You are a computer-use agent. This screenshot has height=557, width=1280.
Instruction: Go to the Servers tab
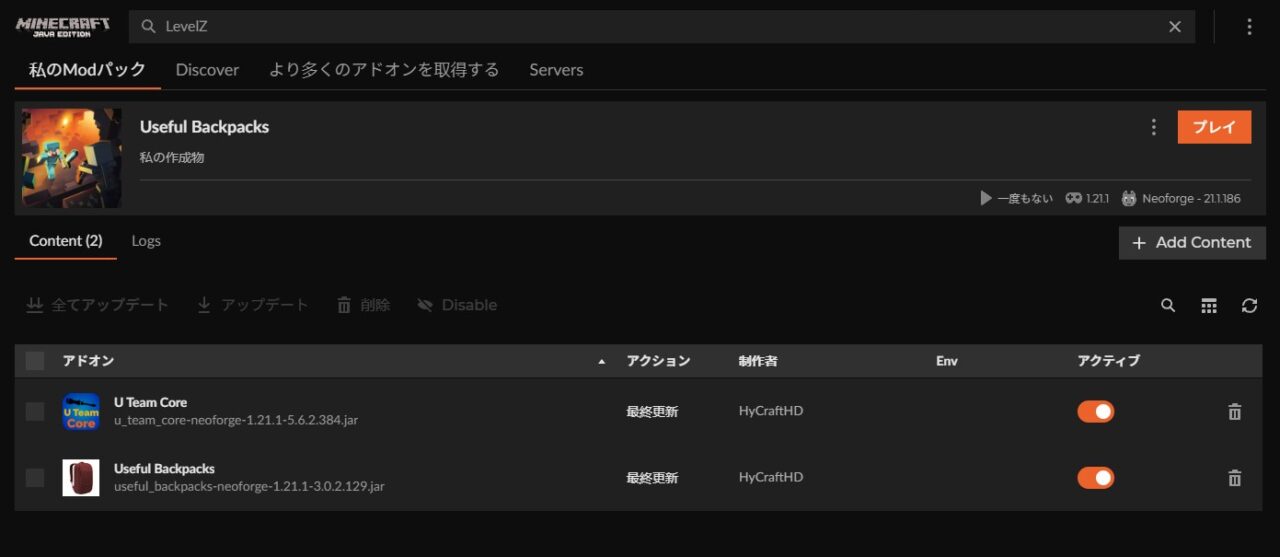(x=556, y=70)
